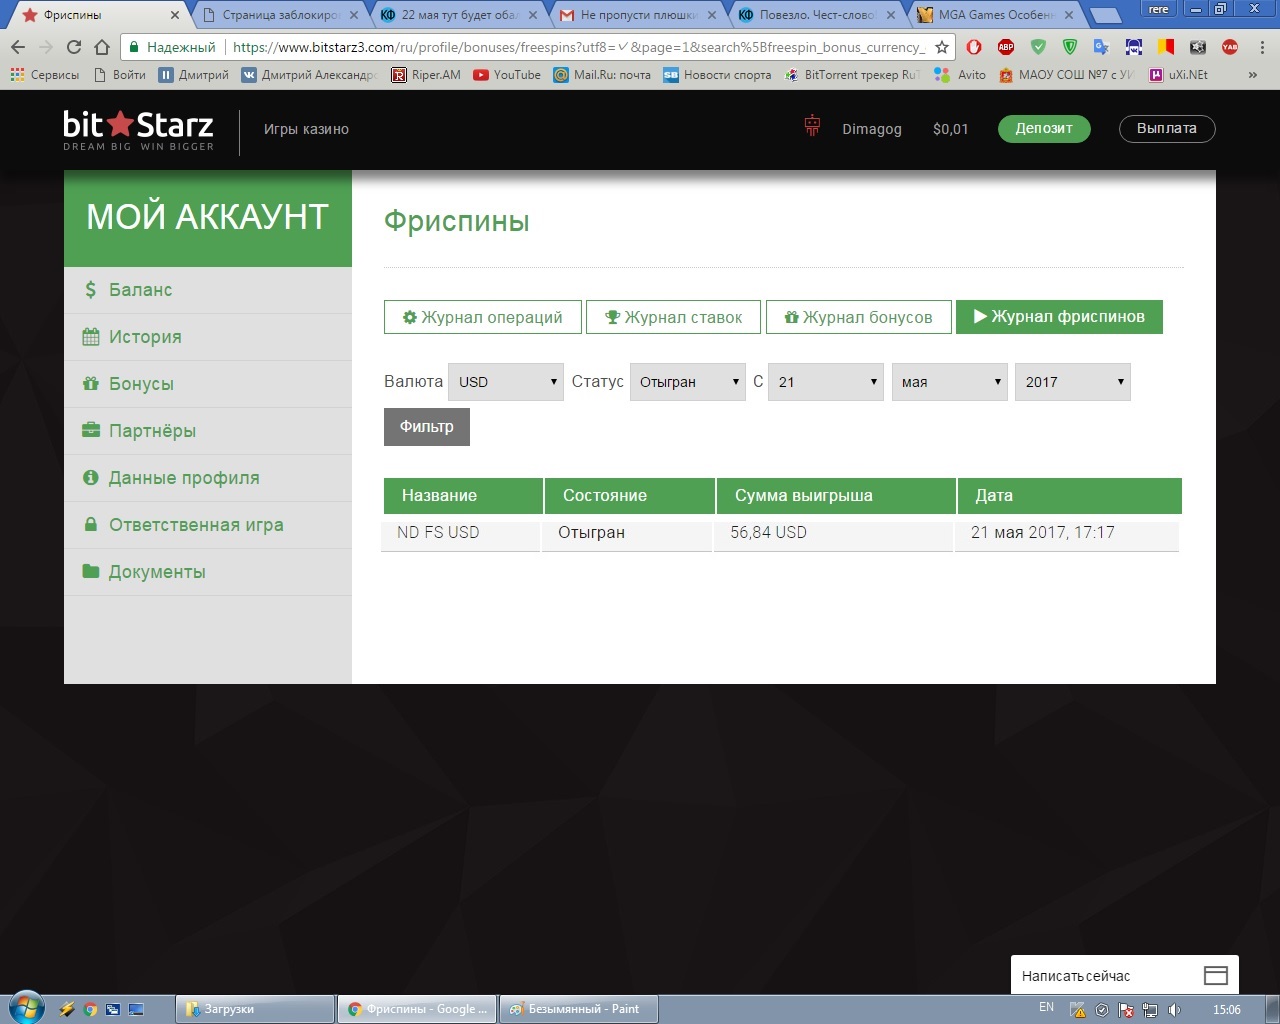Click the Выплата button
This screenshot has width=1280, height=1024.
tap(1167, 129)
